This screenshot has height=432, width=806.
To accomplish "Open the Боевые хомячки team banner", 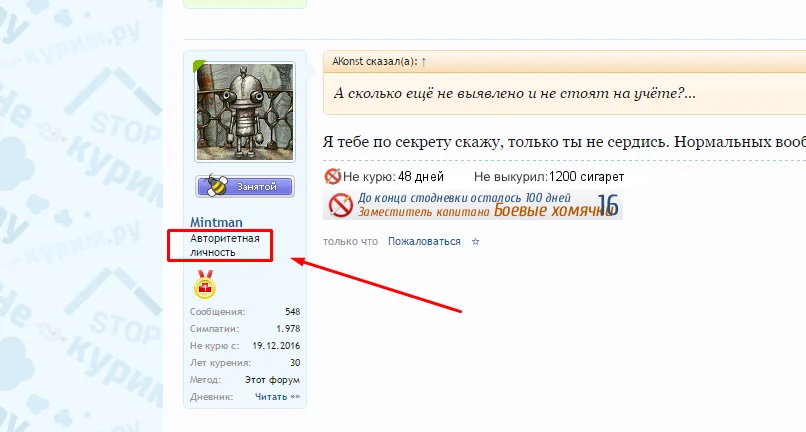I will (x=472, y=205).
